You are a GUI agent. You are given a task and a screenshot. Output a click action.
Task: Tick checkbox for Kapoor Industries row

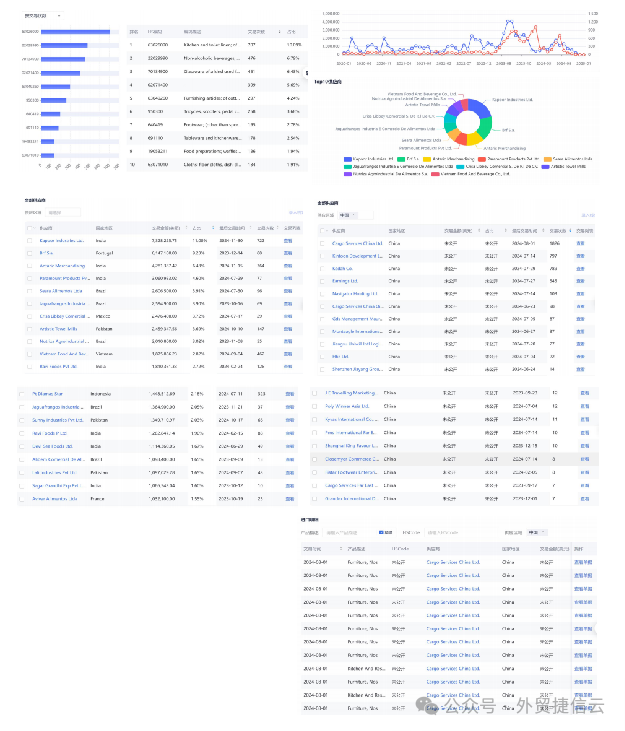coord(30,241)
